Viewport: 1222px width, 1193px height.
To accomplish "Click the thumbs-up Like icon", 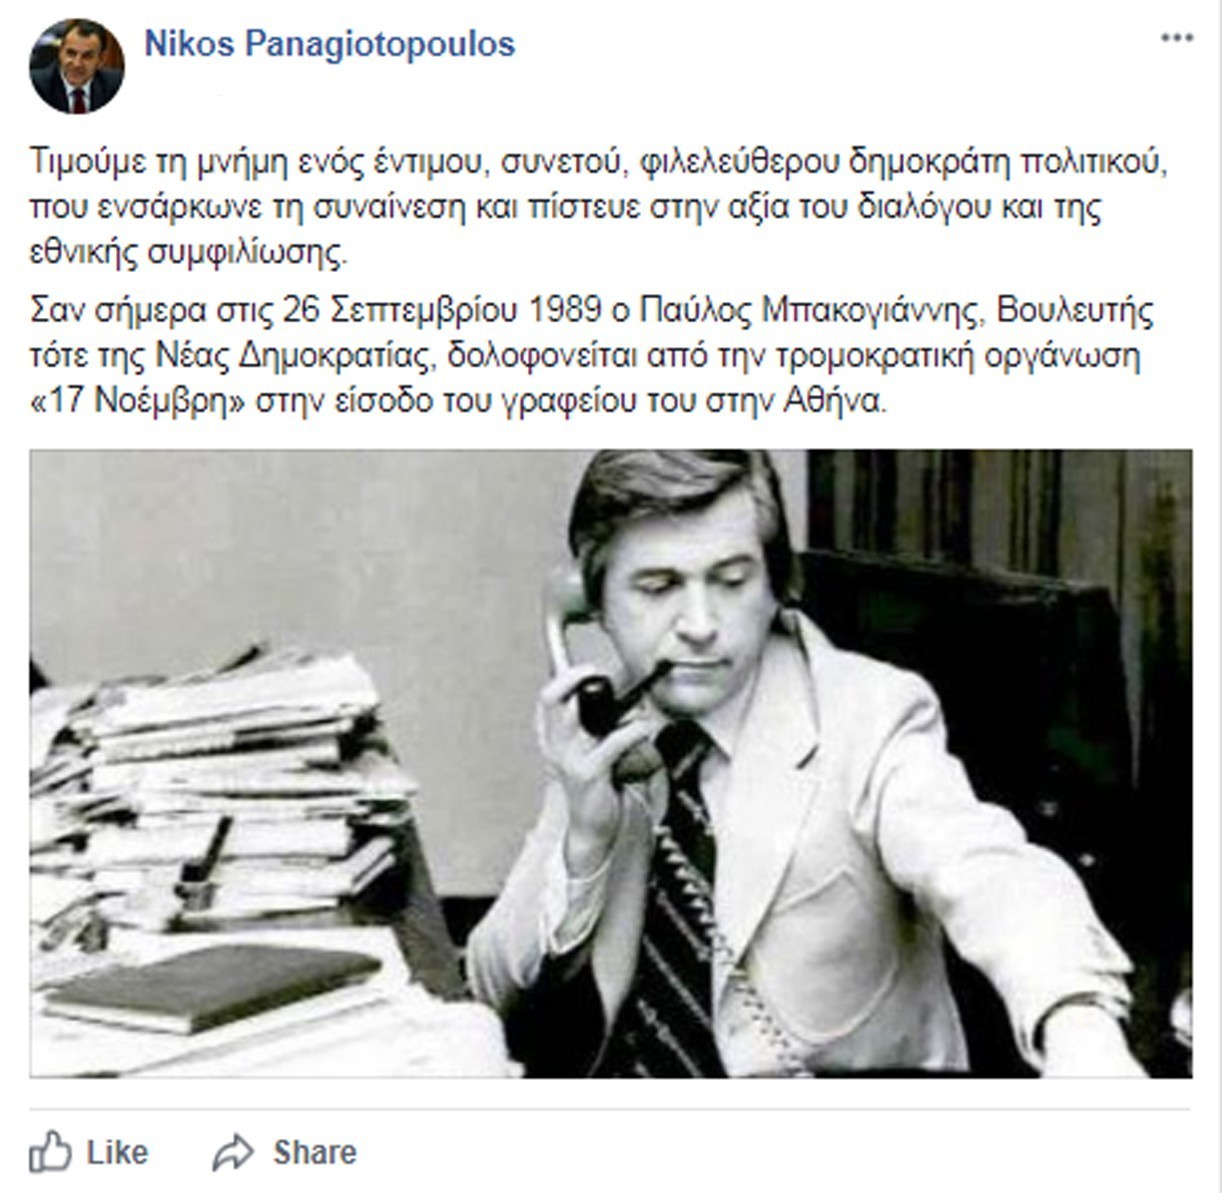I will [50, 1152].
